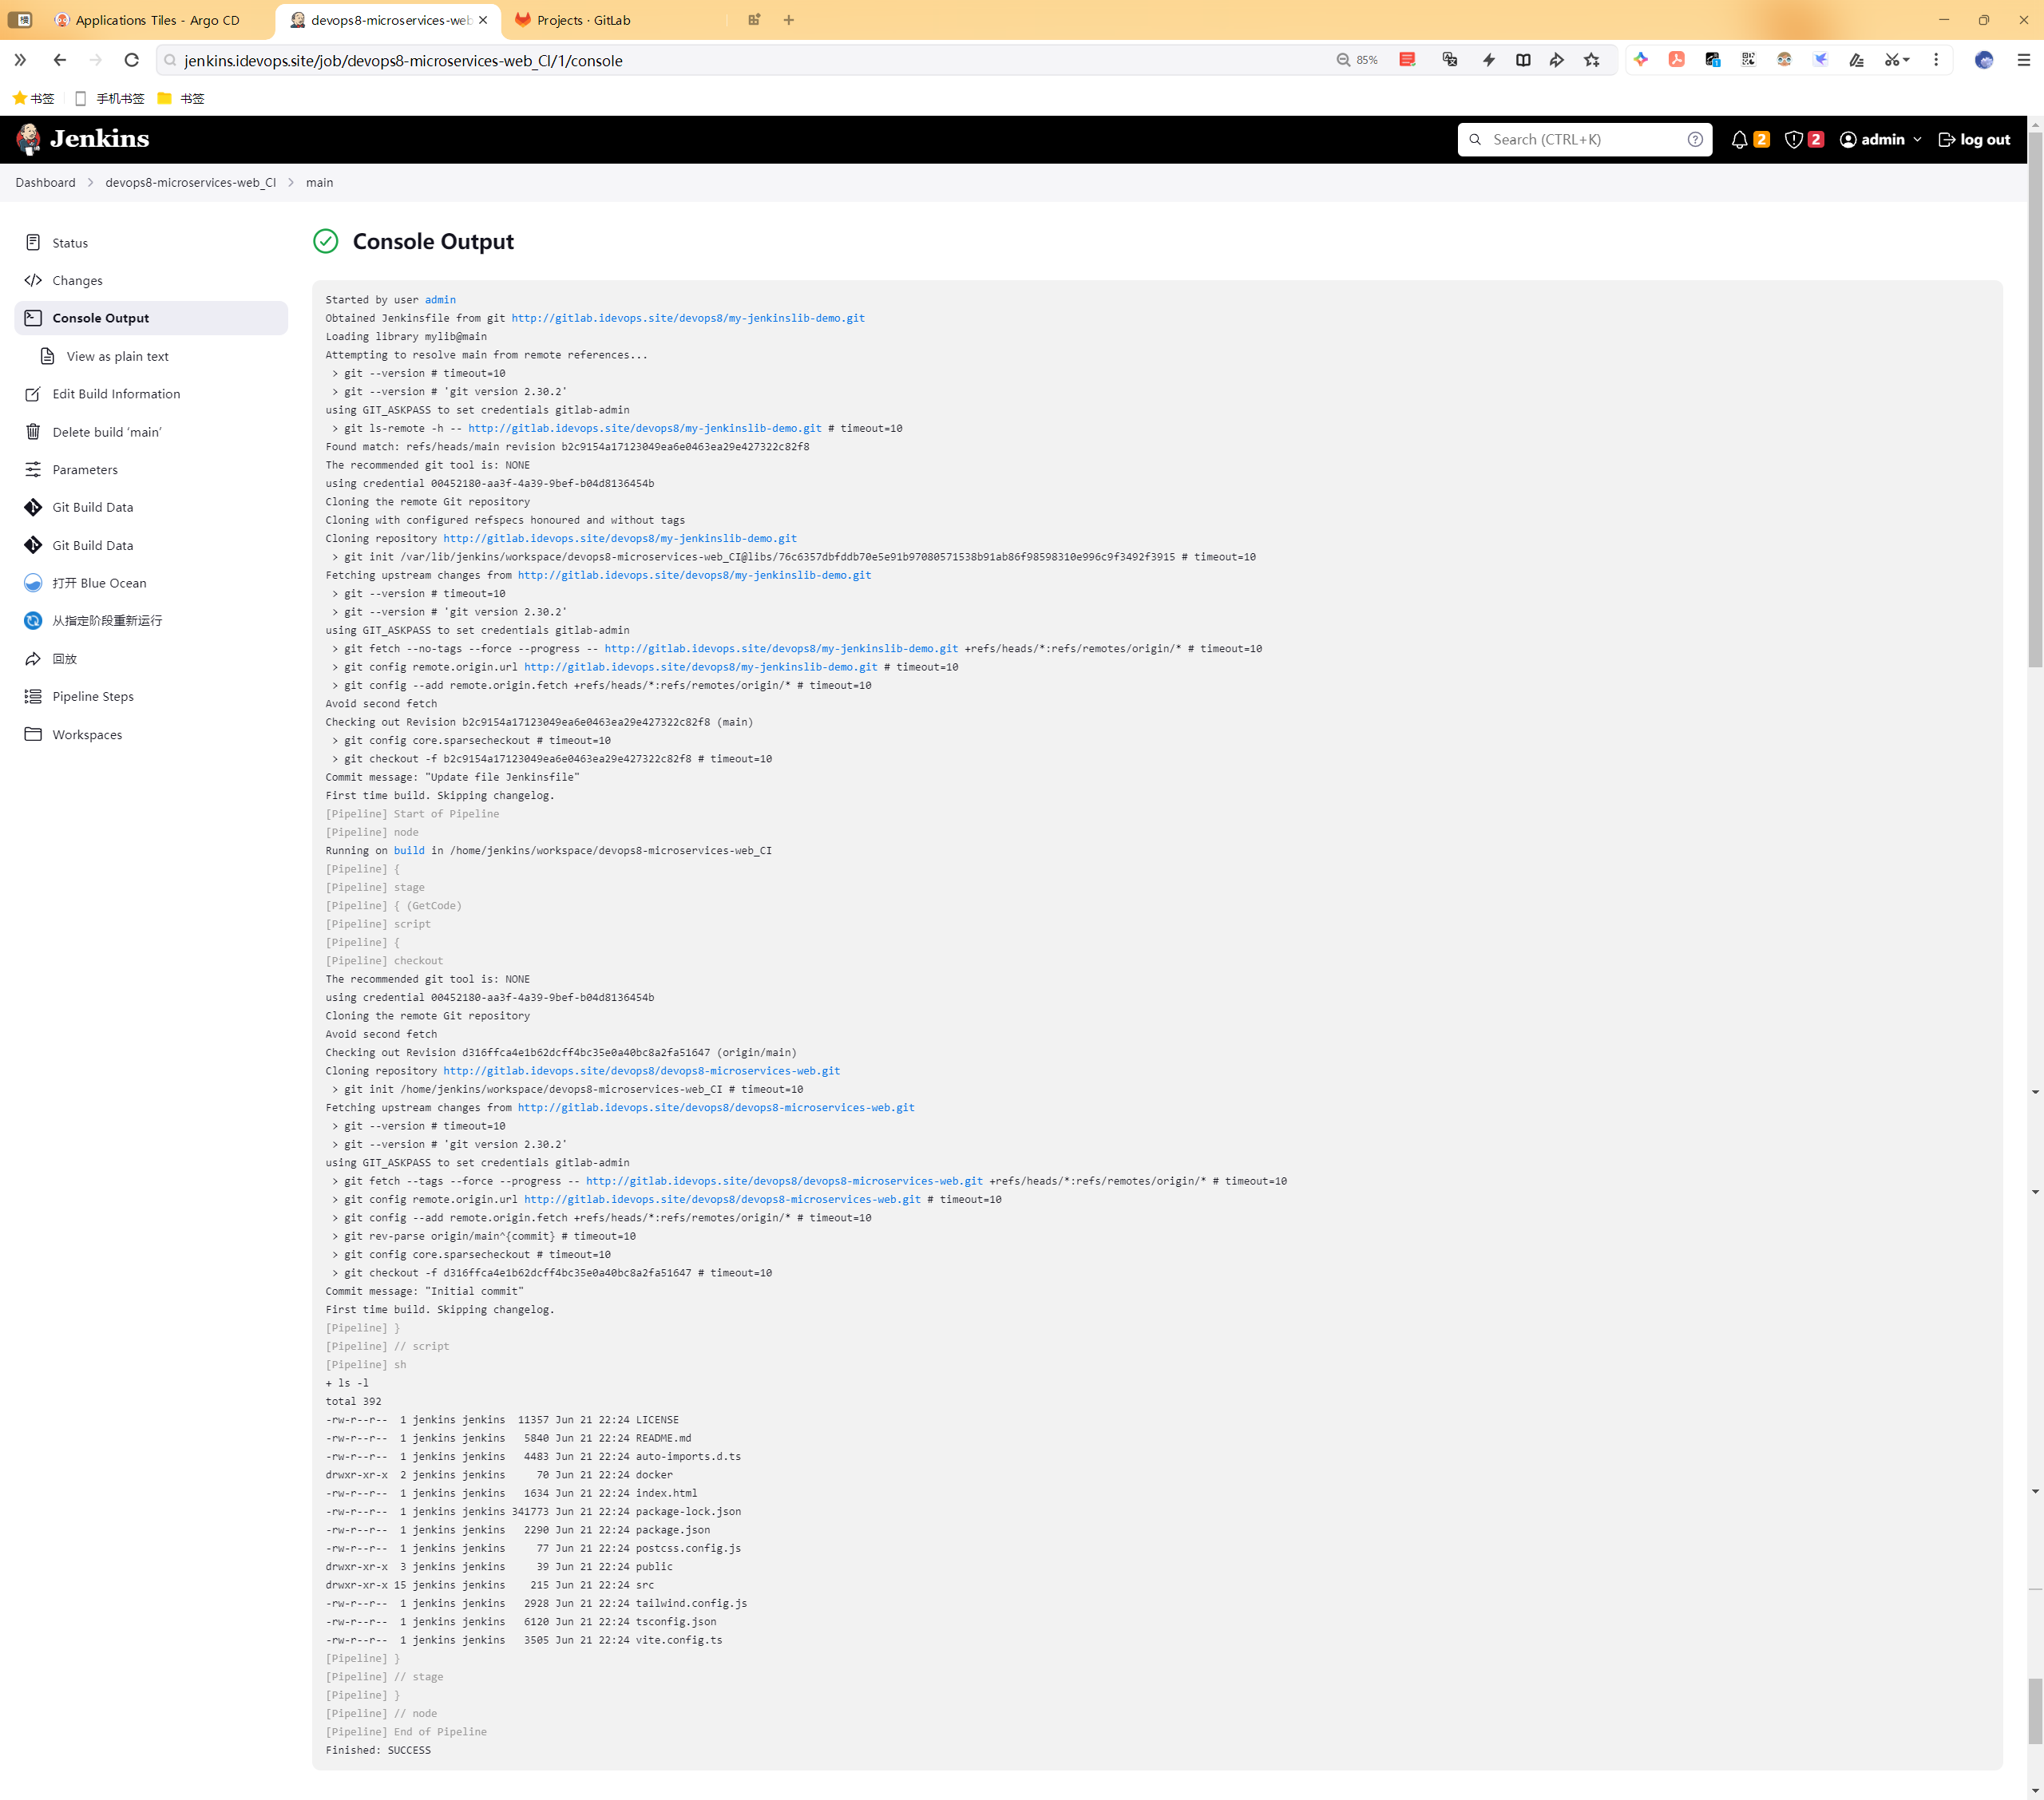This screenshot has height=1800, width=2044.
Task: Click the zoom 85% indicator
Action: coord(1357,61)
